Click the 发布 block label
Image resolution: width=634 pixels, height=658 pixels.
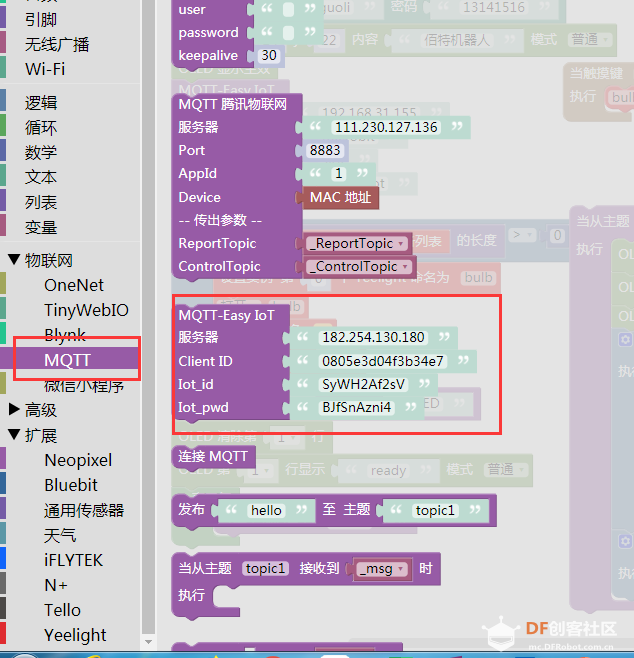pyautogui.click(x=191, y=509)
